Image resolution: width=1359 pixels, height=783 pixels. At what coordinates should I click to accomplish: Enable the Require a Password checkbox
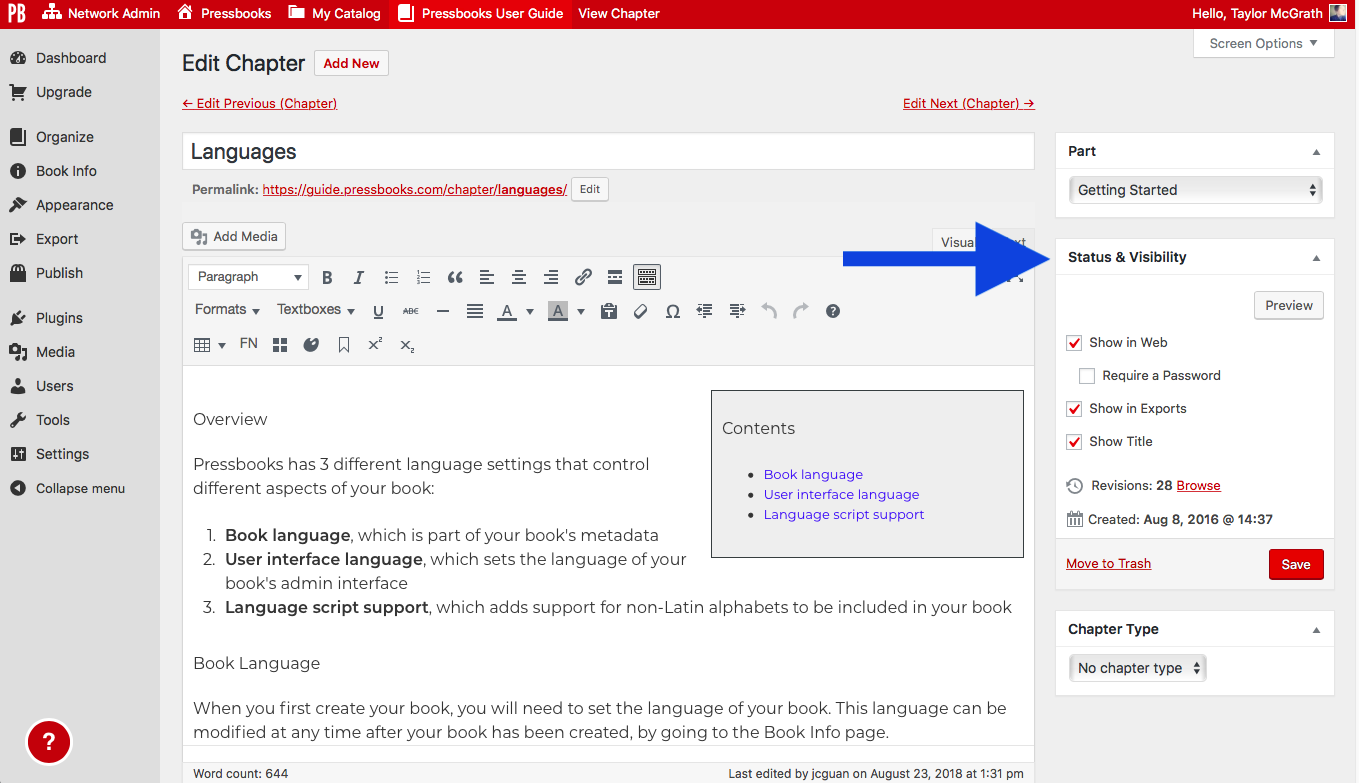(x=1087, y=376)
